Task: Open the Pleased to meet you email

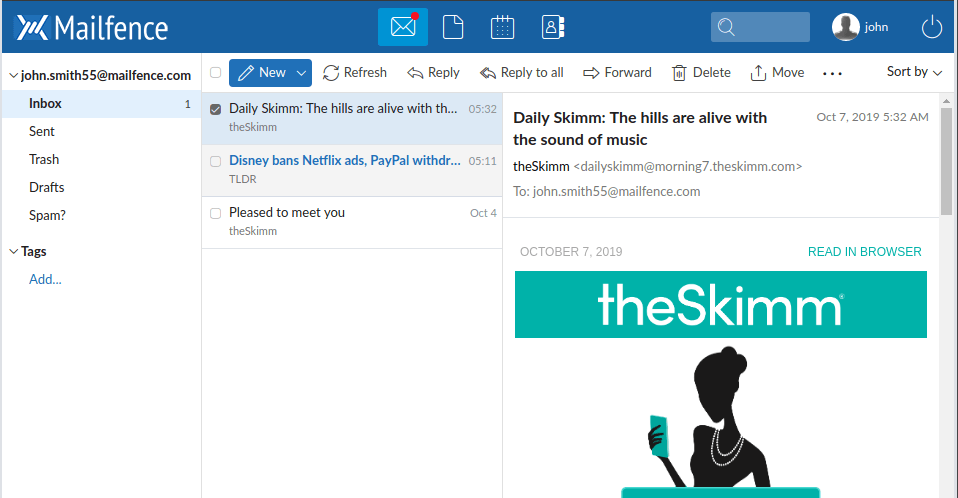Action: pyautogui.click(x=352, y=222)
